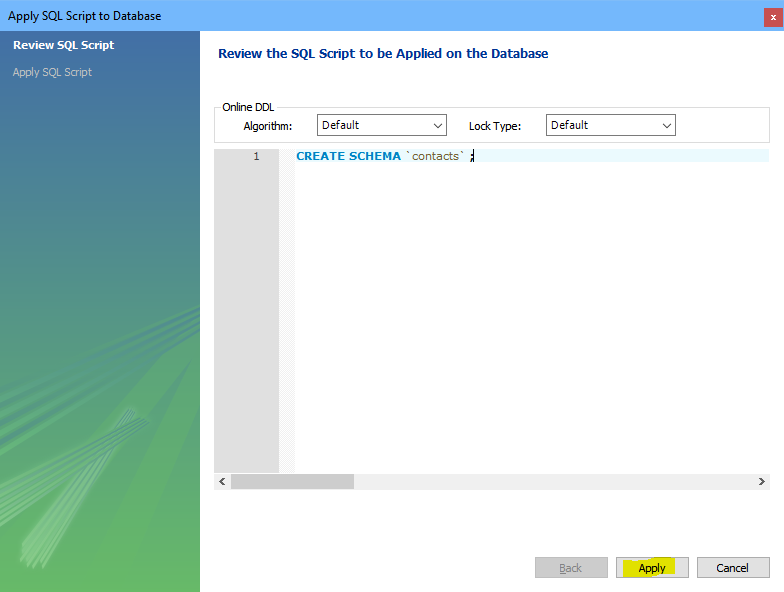This screenshot has width=784, height=592.
Task: Select the Review SQL Script step
Action: click(64, 45)
